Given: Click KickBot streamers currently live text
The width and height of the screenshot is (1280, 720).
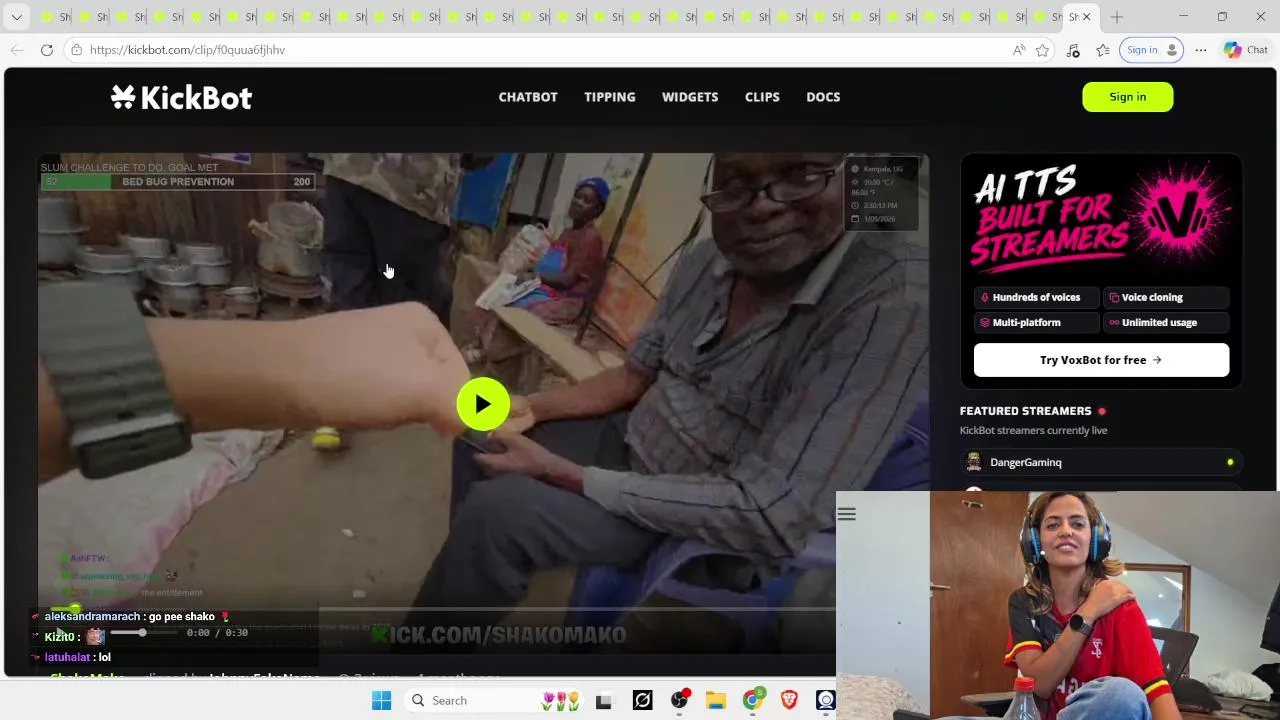Looking at the screenshot, I should click(1033, 430).
